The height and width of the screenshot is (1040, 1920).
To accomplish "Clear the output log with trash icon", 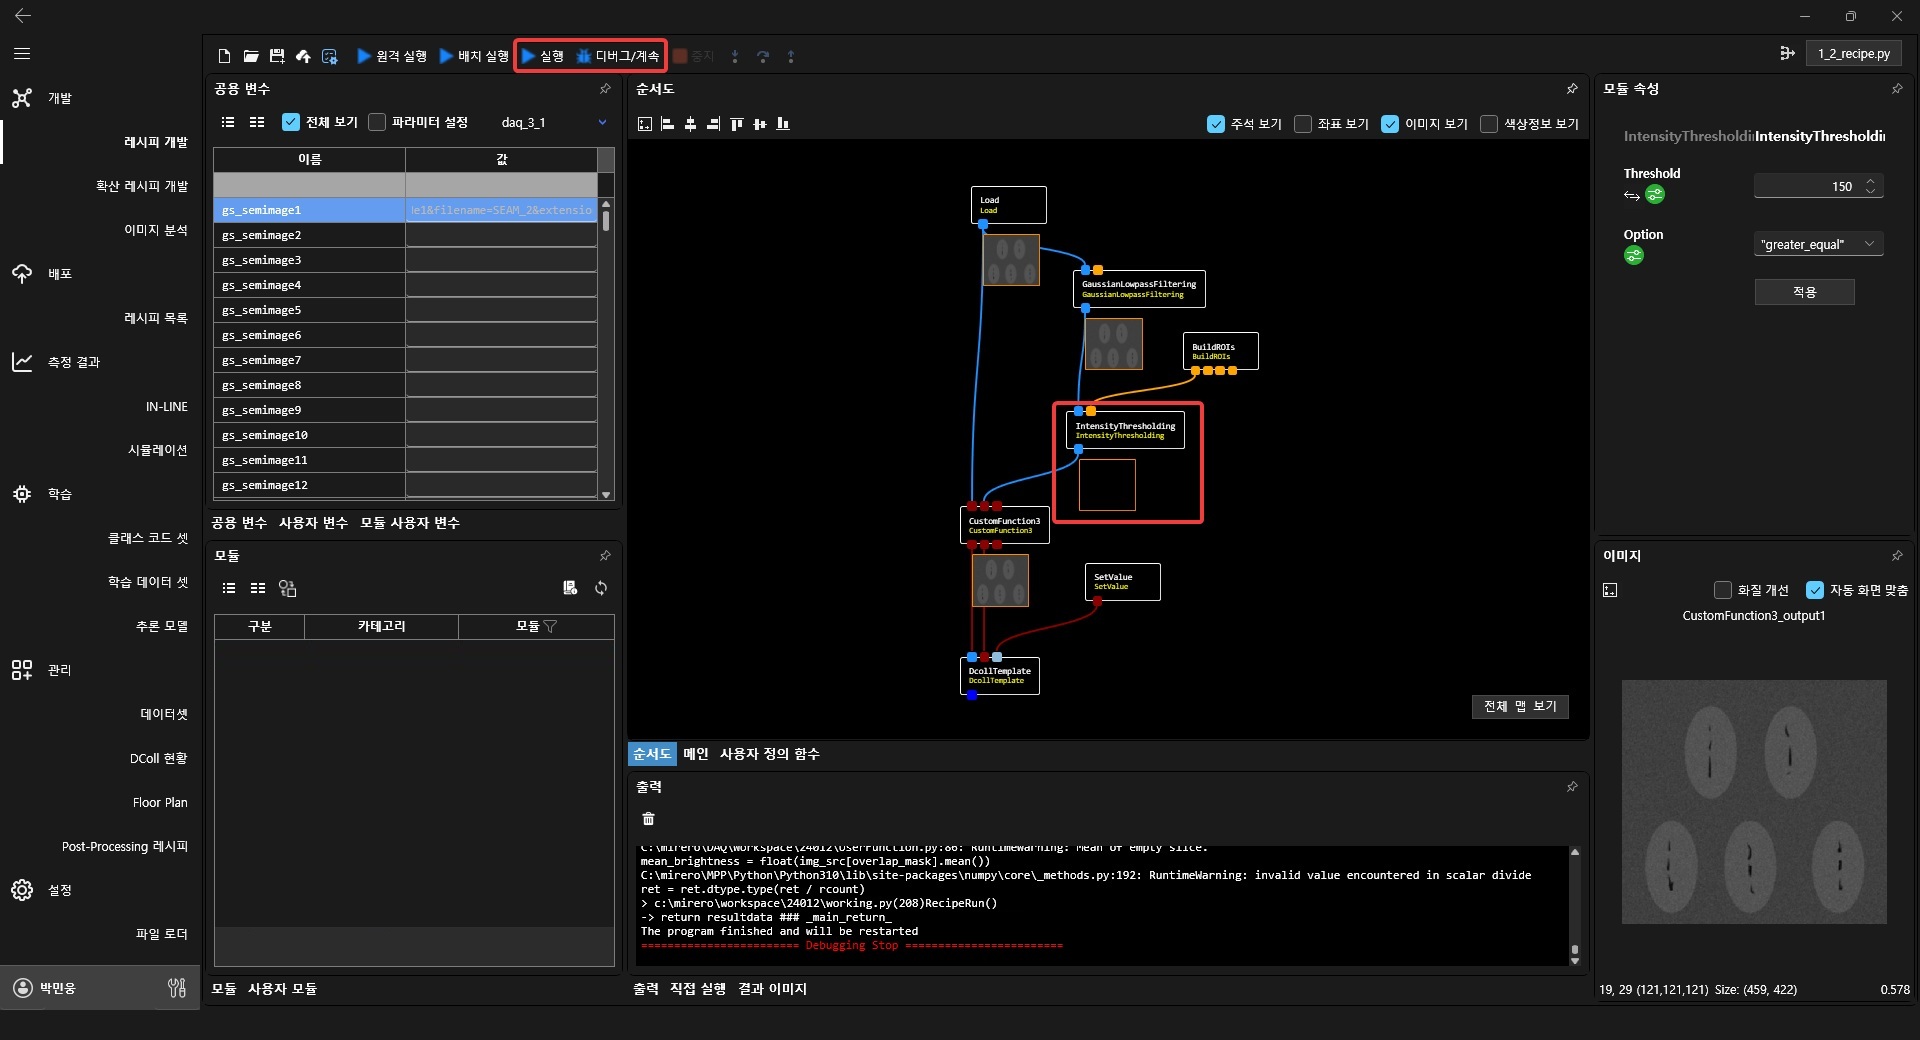I will [648, 819].
